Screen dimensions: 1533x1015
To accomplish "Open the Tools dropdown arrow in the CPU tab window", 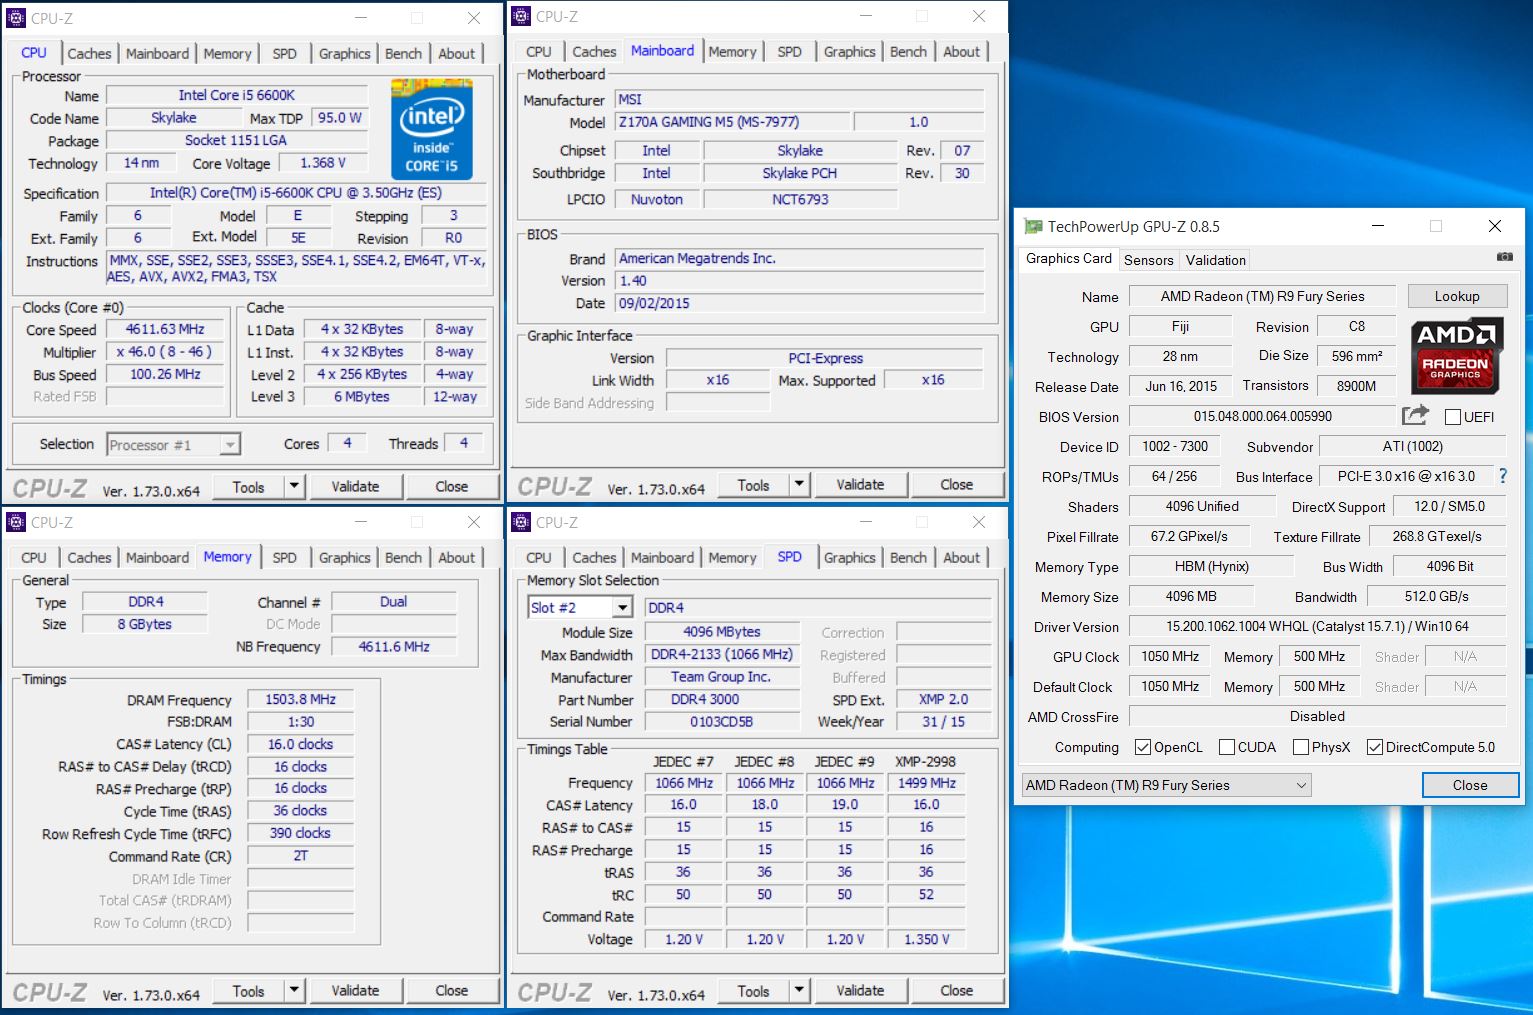I will [294, 487].
